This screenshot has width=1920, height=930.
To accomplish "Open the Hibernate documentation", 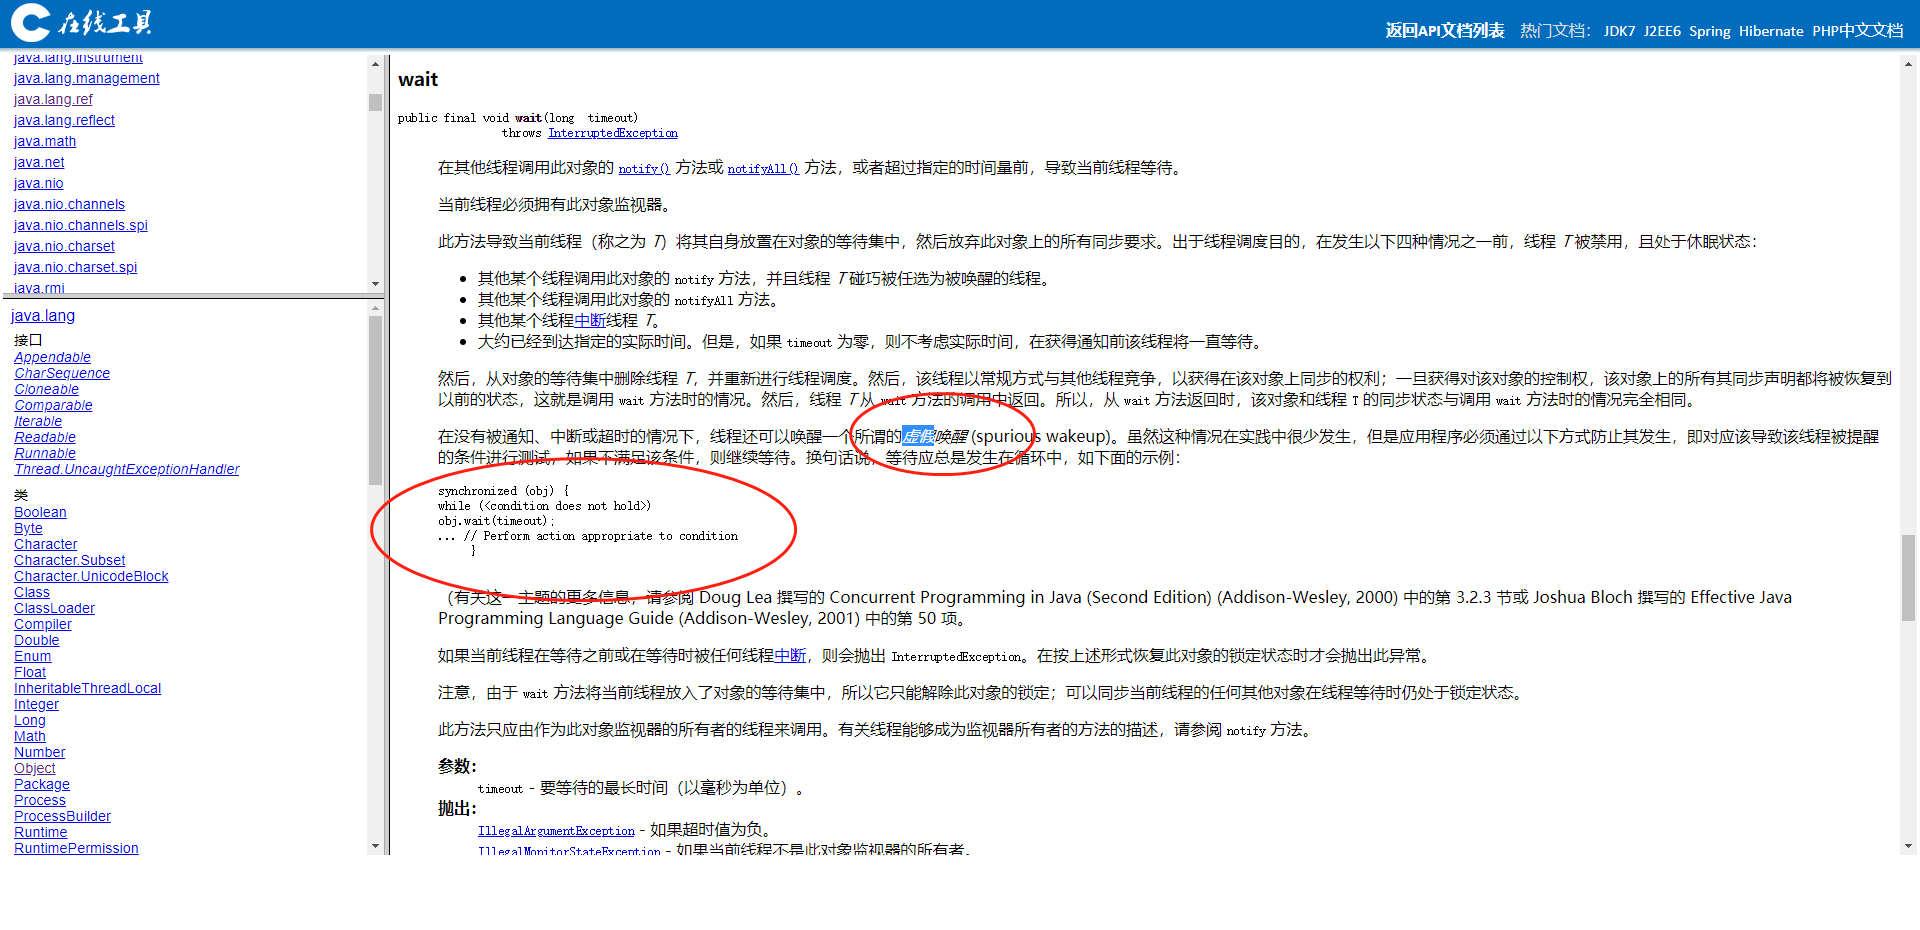I will tap(1771, 30).
